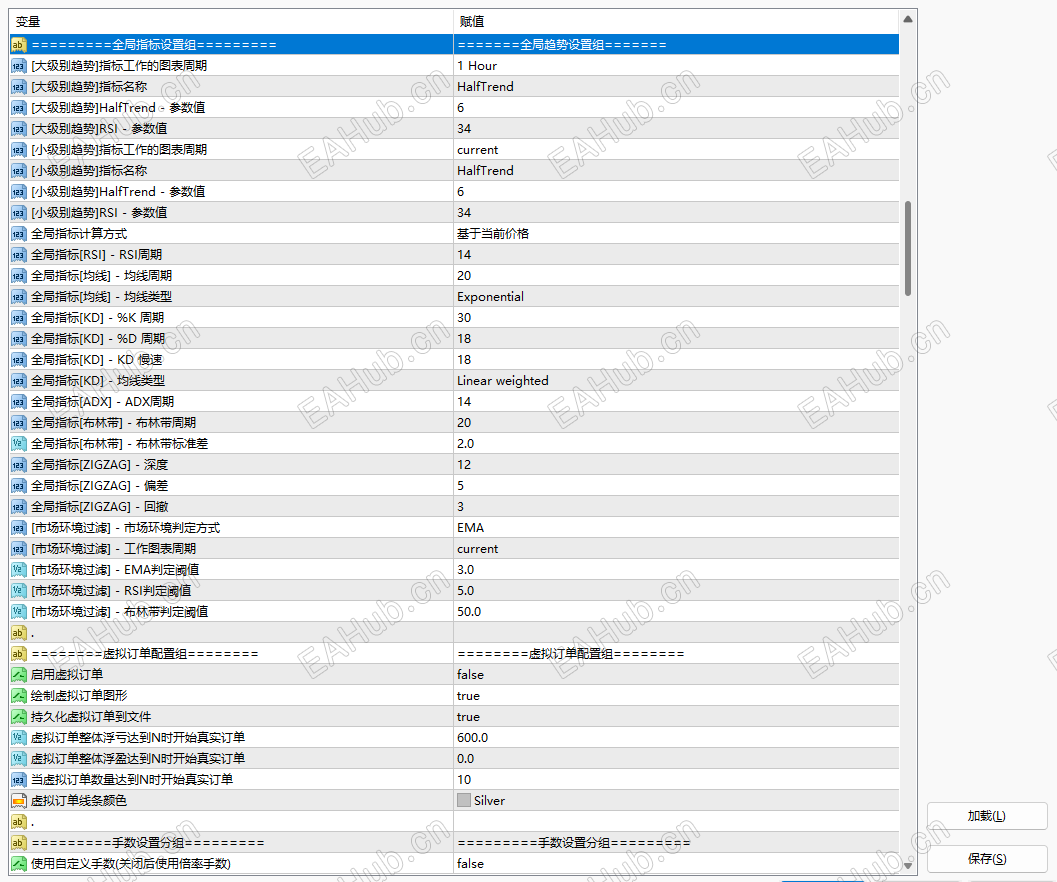Screen dimensions: 1057x882
Task: Click boolean icon beside 绘制虚拟订单图形
Action: coord(18,695)
